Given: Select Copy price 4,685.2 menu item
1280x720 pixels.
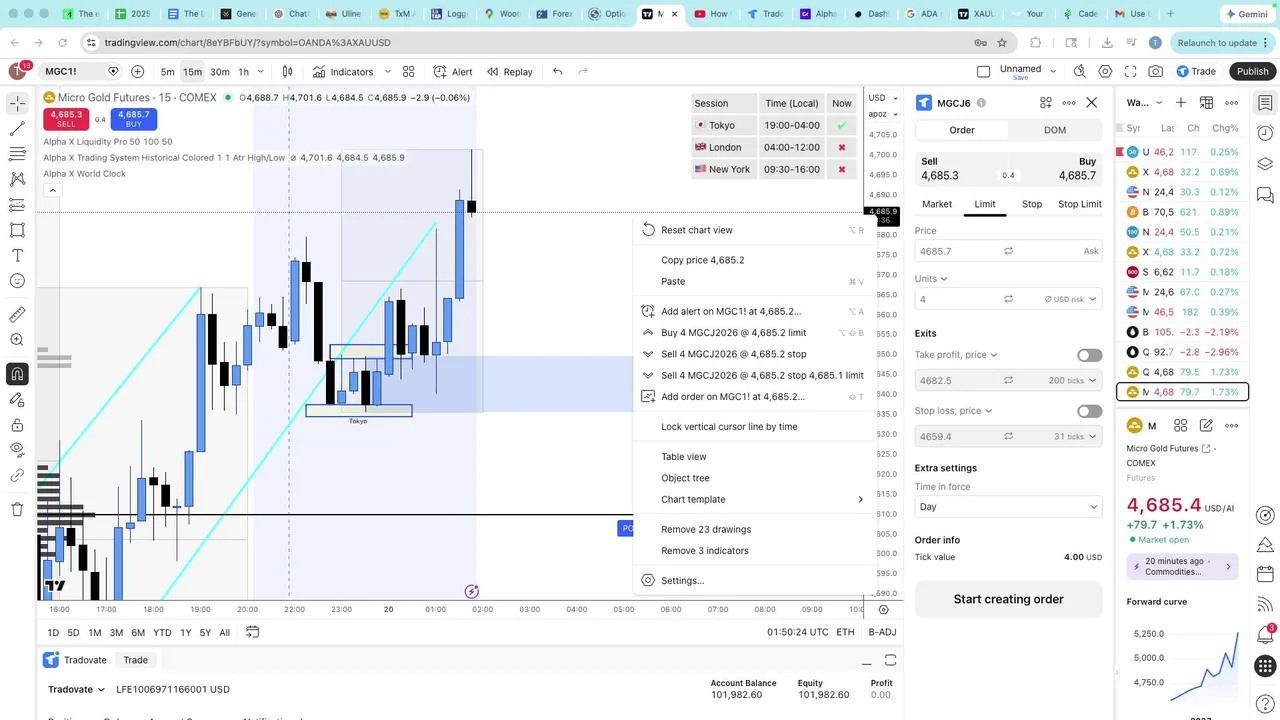Looking at the screenshot, I should coord(754,260).
